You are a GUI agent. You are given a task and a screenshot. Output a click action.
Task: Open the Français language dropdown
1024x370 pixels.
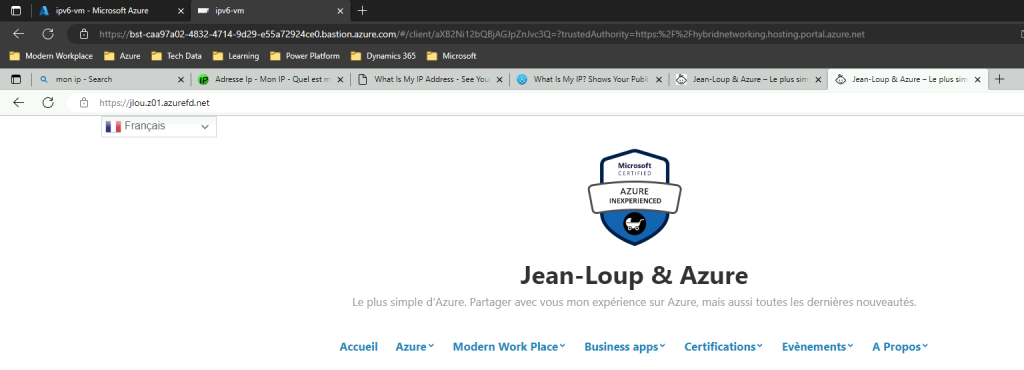pos(159,127)
